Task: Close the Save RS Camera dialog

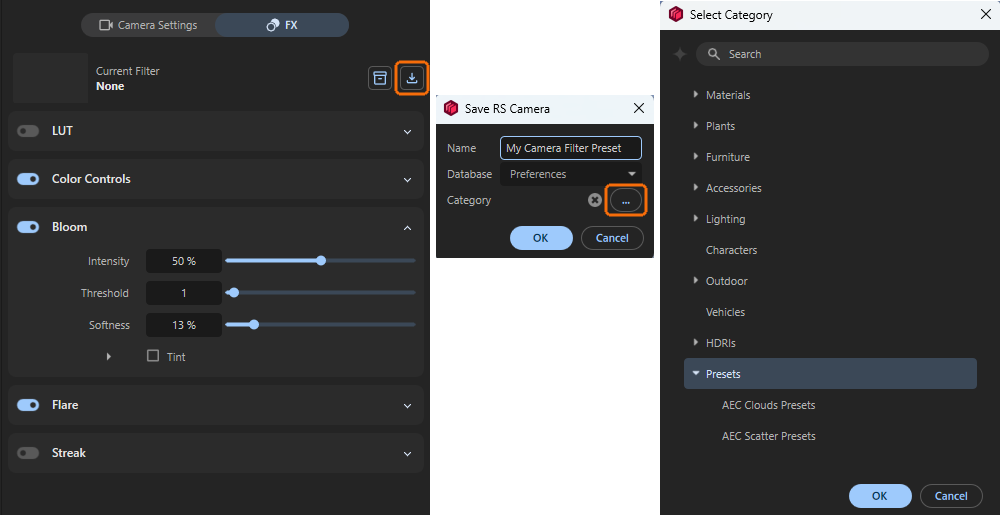Action: pos(638,108)
